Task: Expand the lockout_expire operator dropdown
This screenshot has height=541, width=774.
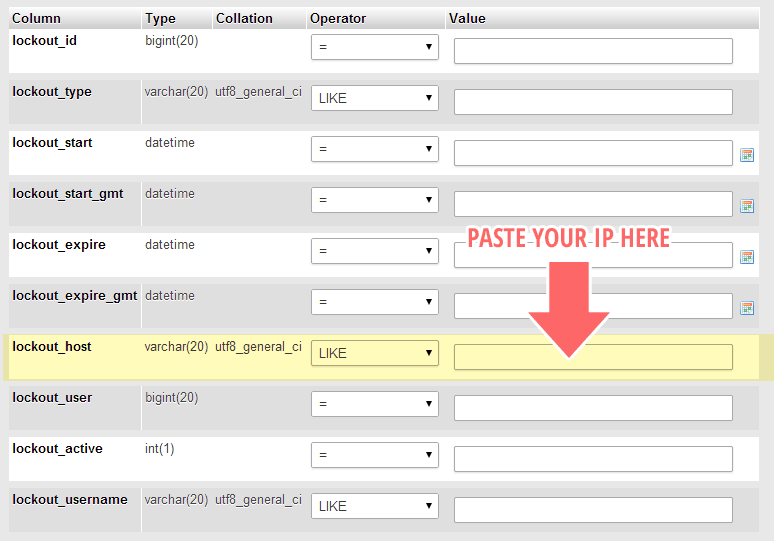Action: 374,251
